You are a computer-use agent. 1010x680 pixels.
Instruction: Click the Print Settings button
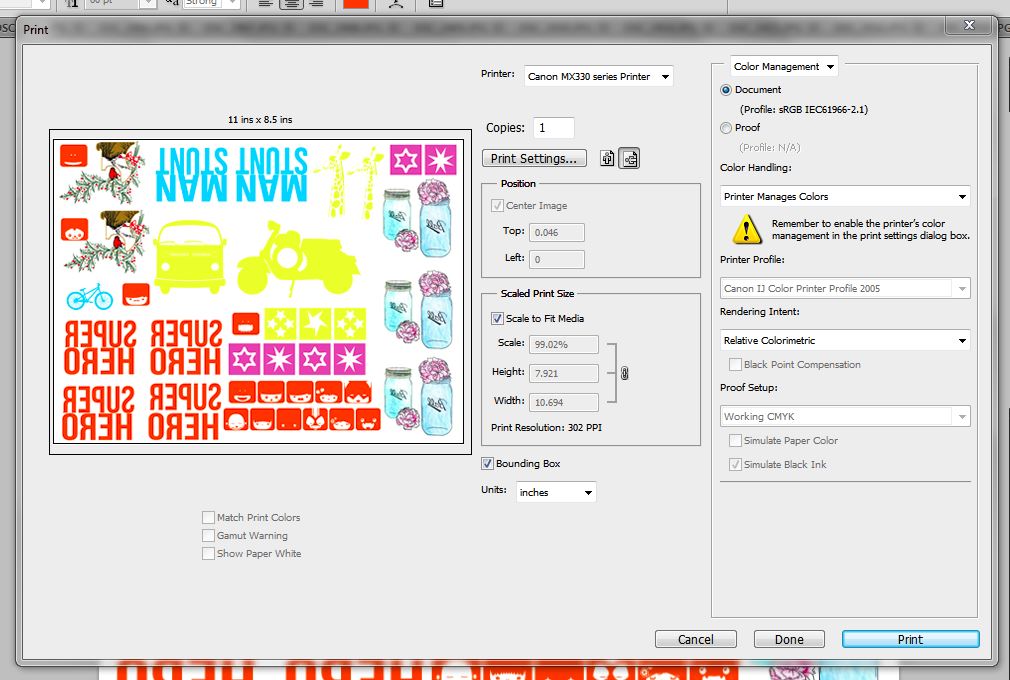click(535, 159)
